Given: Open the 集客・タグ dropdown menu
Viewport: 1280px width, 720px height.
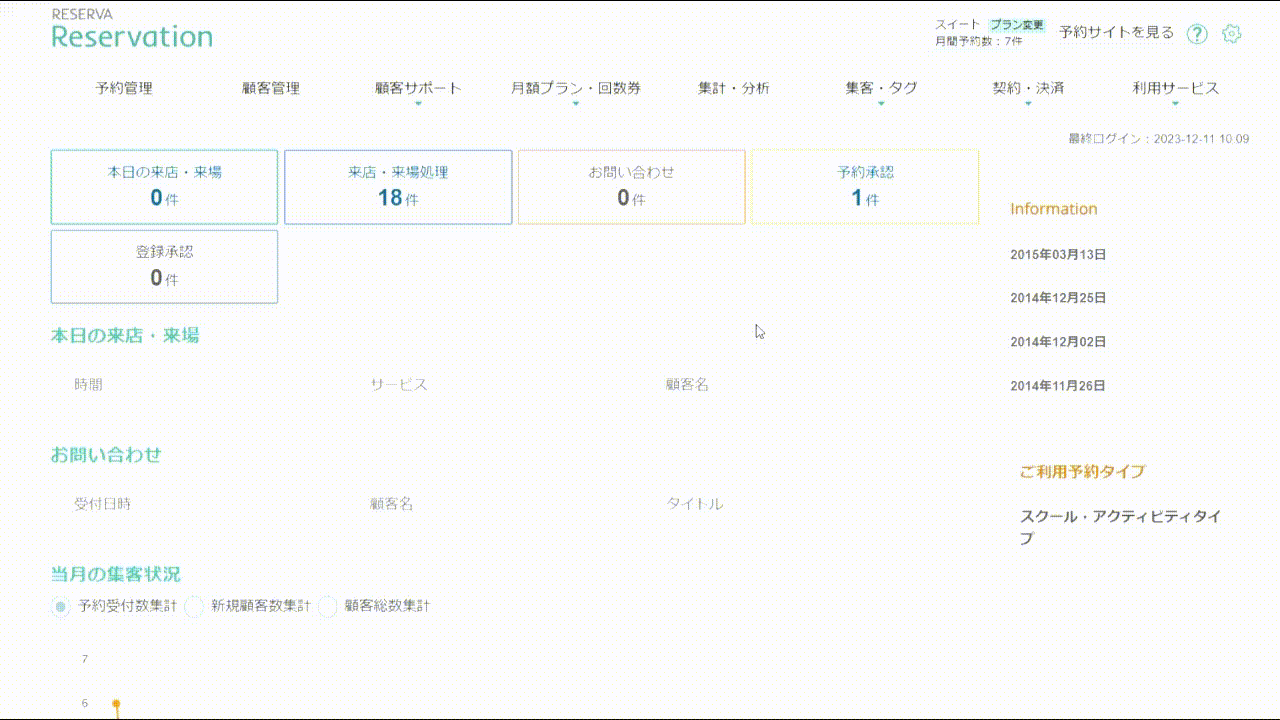Looking at the screenshot, I should (x=880, y=89).
